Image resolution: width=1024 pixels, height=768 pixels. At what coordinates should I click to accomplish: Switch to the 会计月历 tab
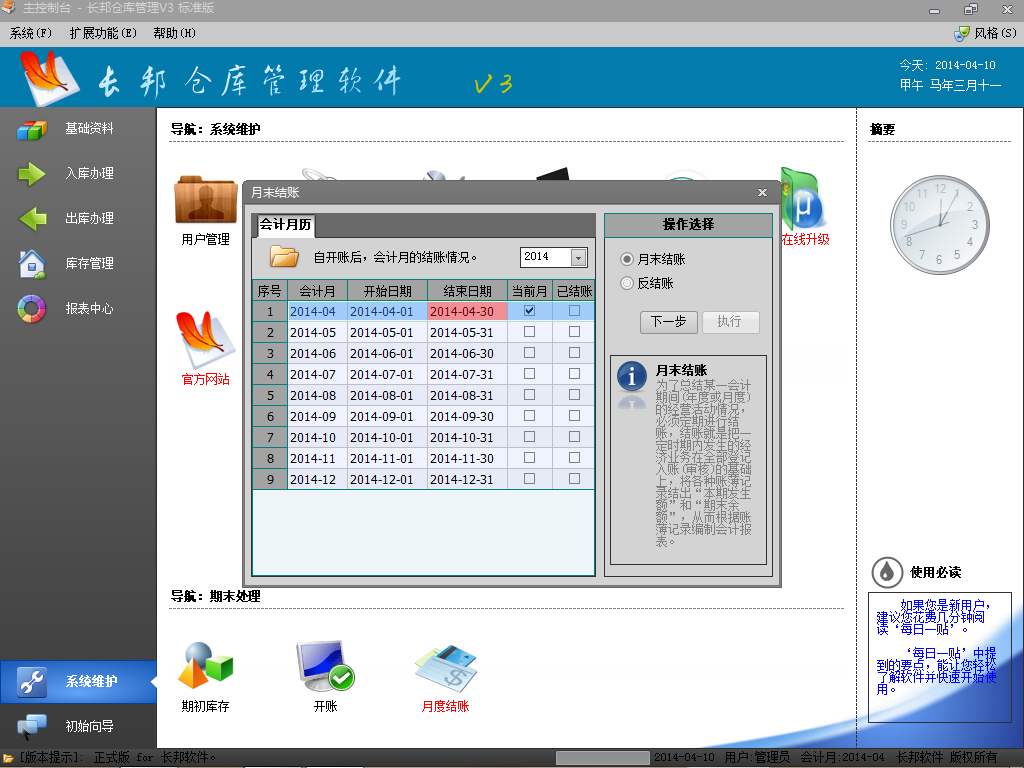click(x=285, y=225)
